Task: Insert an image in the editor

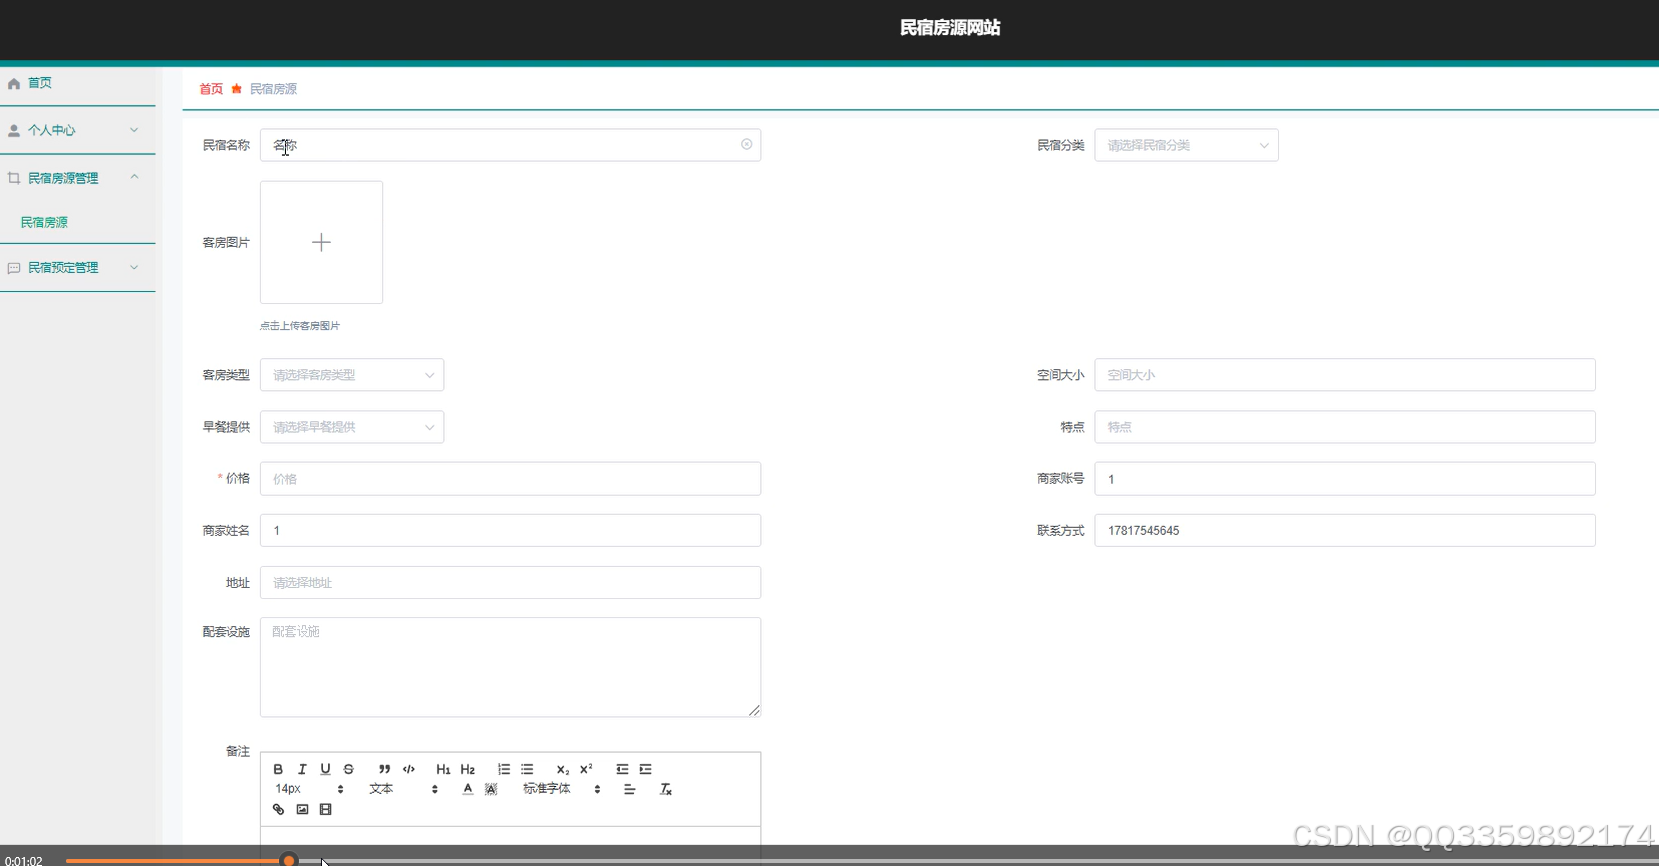Action: (x=302, y=809)
